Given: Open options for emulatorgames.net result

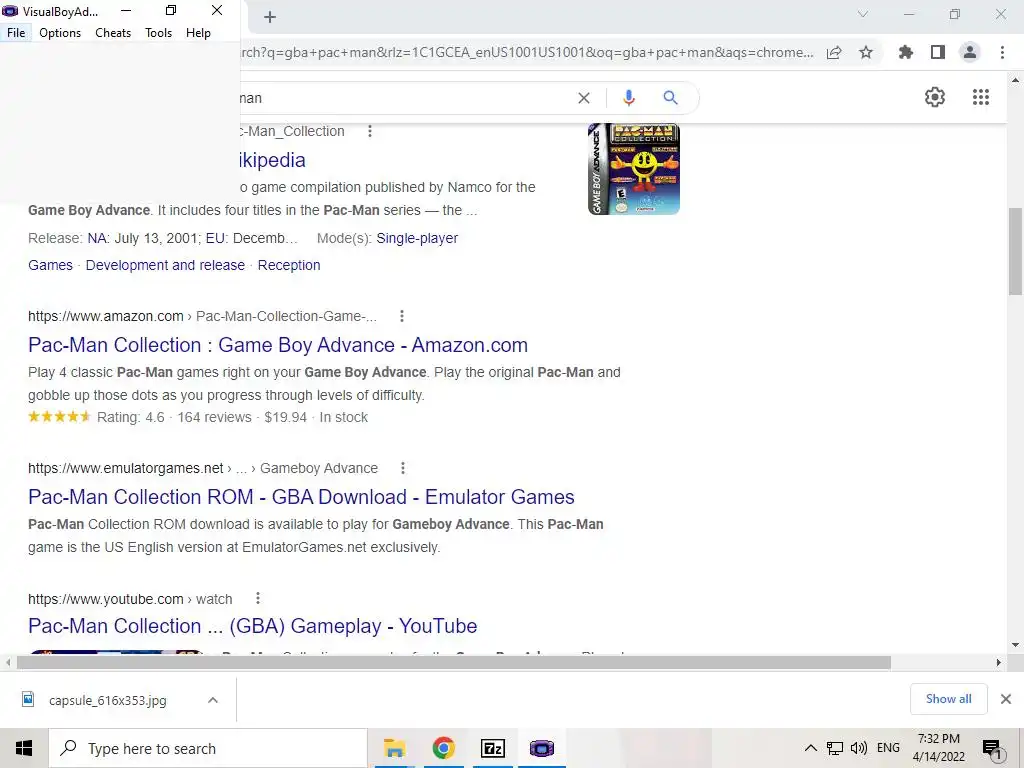Looking at the screenshot, I should (x=403, y=468).
